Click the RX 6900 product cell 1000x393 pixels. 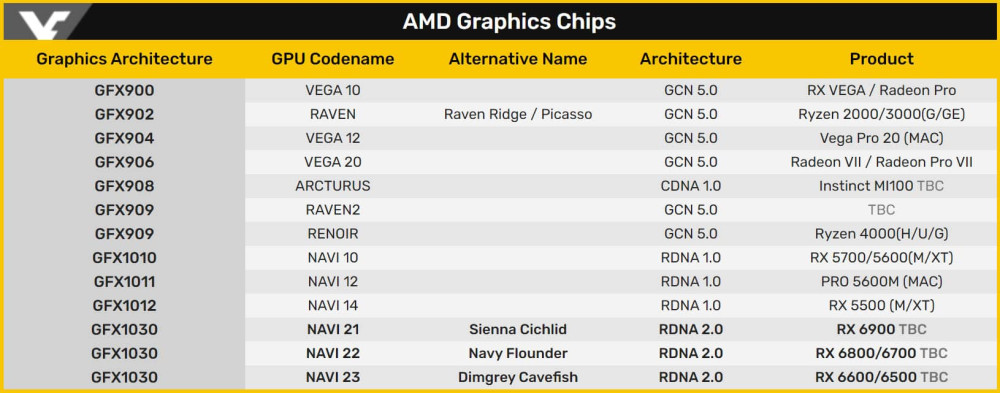[x=881, y=330]
